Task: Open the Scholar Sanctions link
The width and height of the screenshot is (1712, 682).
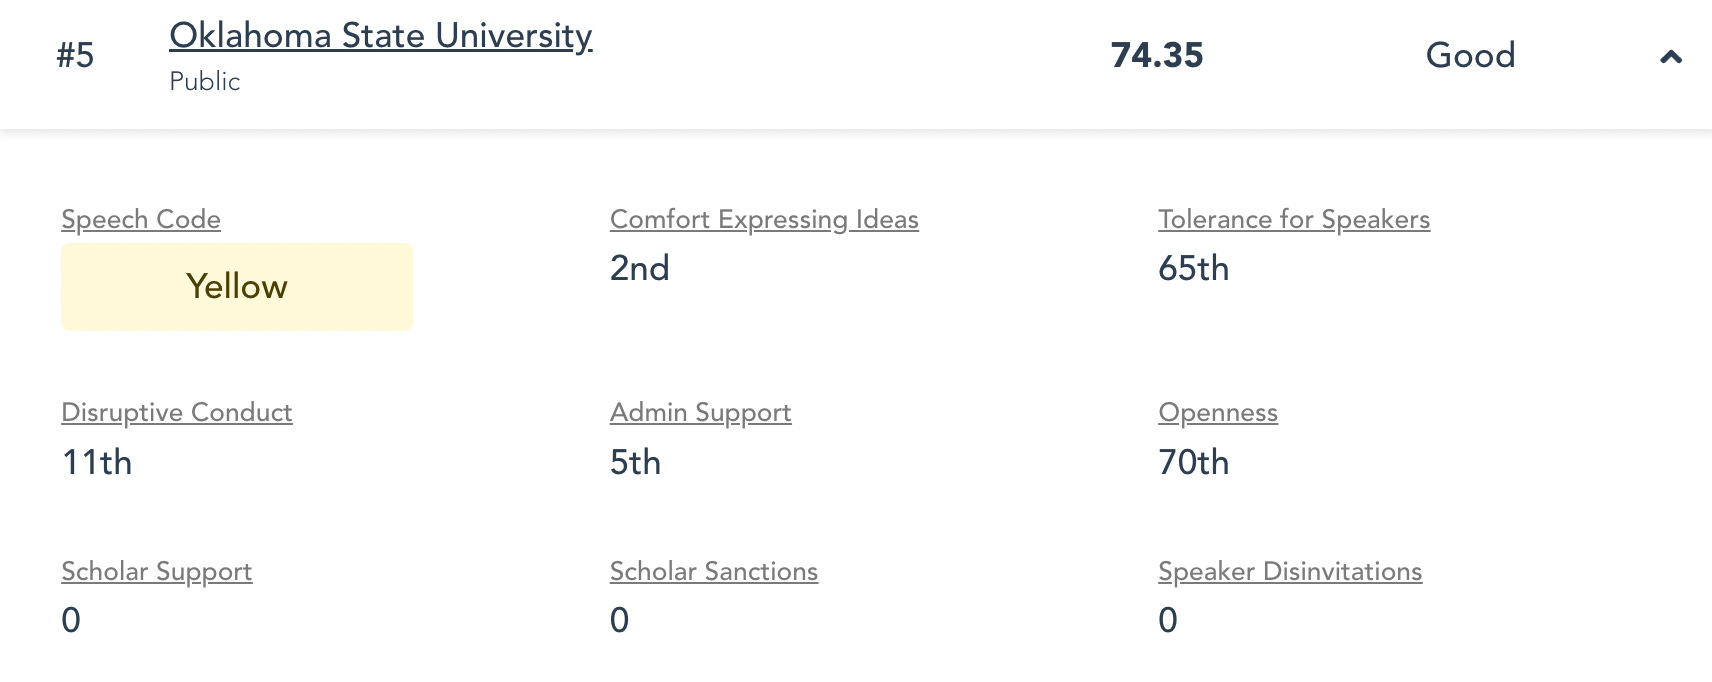Action: click(x=714, y=571)
